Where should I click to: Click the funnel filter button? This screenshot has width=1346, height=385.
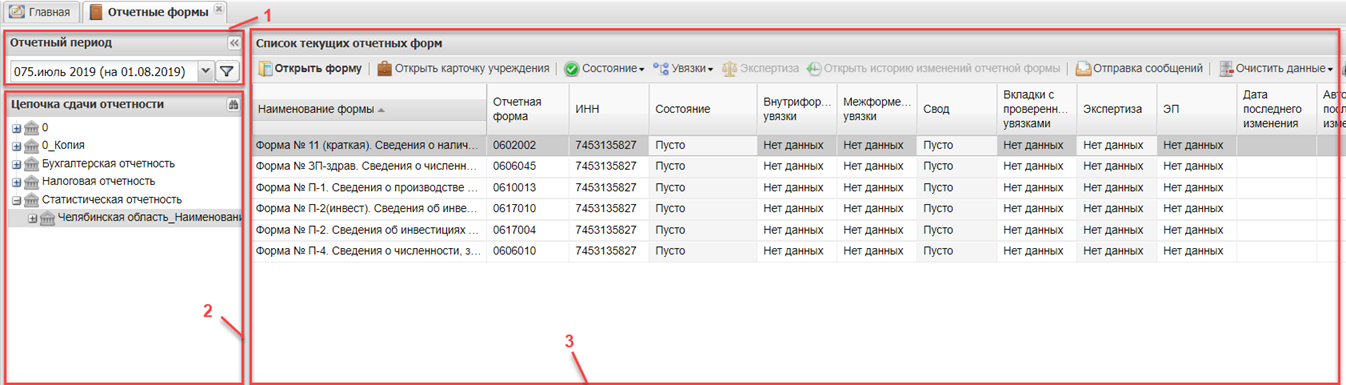coord(227,72)
